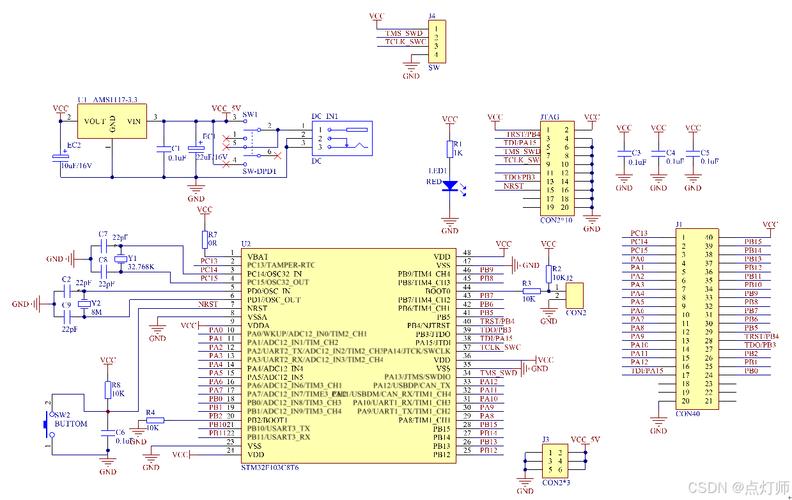792x500 pixels.
Task: Click resistor R7 0R on VBAT
Action: [205, 239]
